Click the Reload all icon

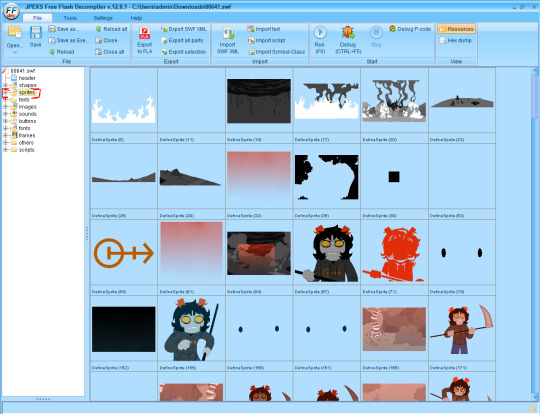98,29
